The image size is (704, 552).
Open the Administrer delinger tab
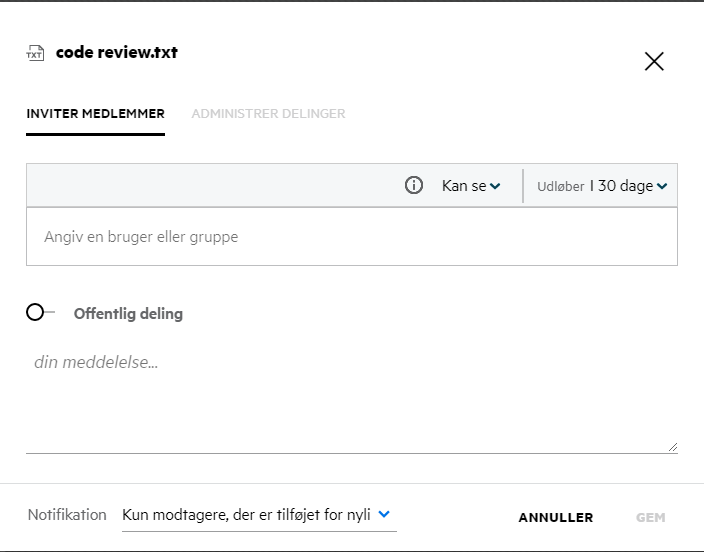pos(268,114)
